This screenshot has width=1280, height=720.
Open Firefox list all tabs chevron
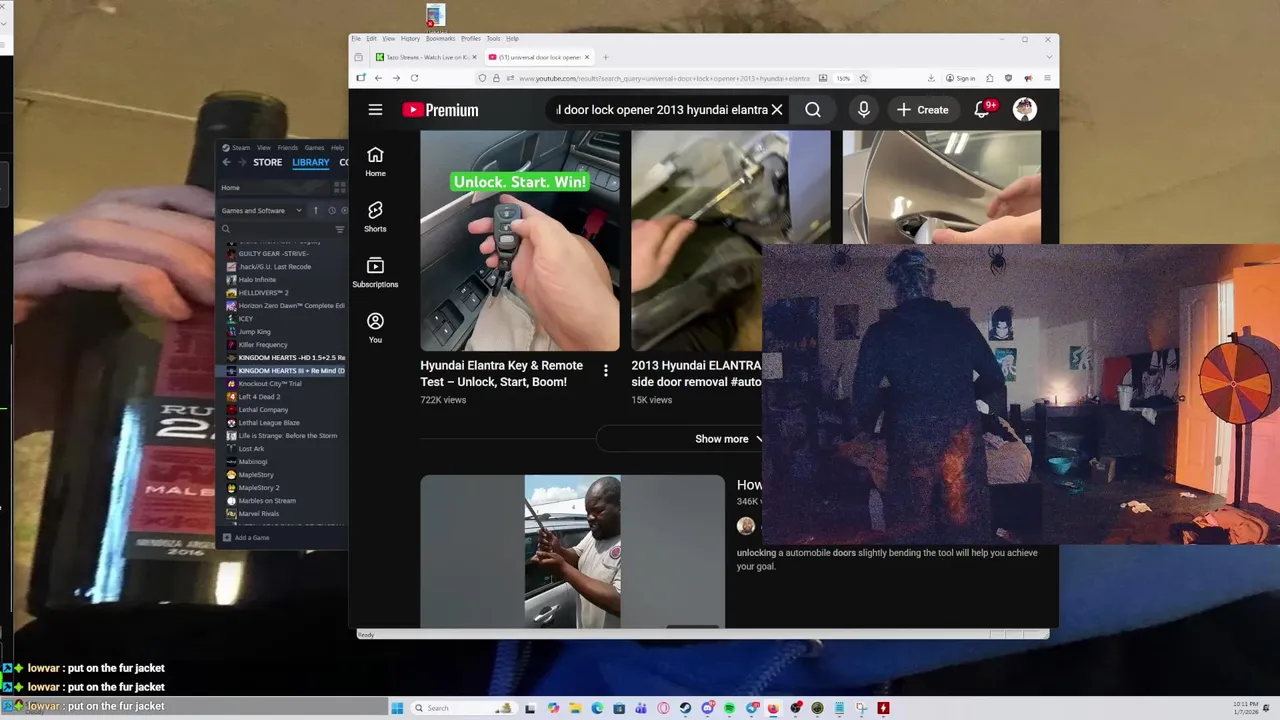click(1048, 57)
